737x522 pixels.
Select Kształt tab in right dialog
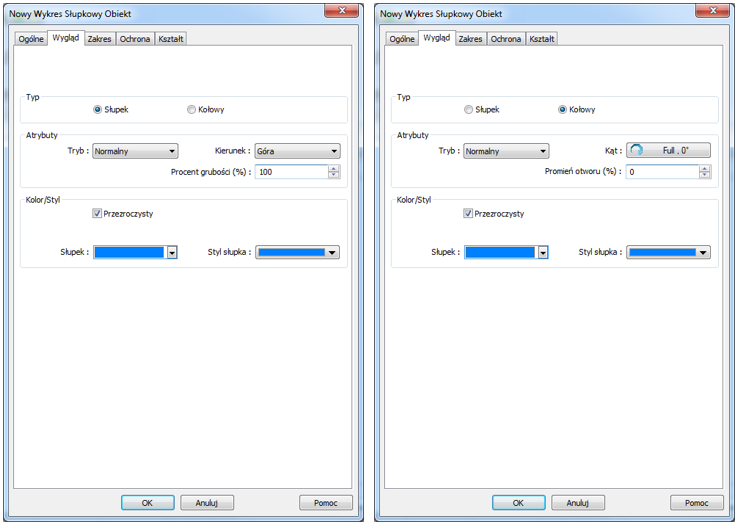[541, 39]
